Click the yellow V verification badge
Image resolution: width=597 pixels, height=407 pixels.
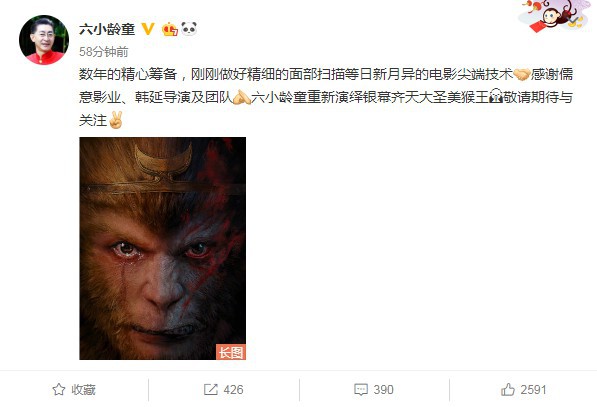pos(148,29)
